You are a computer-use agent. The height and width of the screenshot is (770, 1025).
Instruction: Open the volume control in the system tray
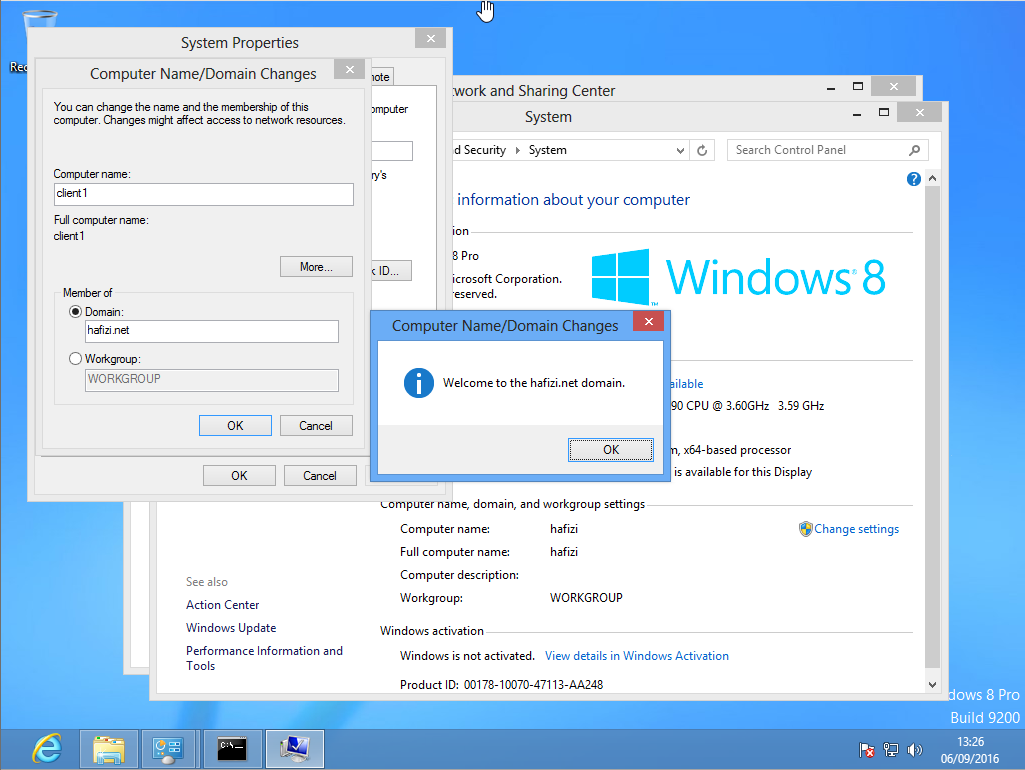point(914,750)
